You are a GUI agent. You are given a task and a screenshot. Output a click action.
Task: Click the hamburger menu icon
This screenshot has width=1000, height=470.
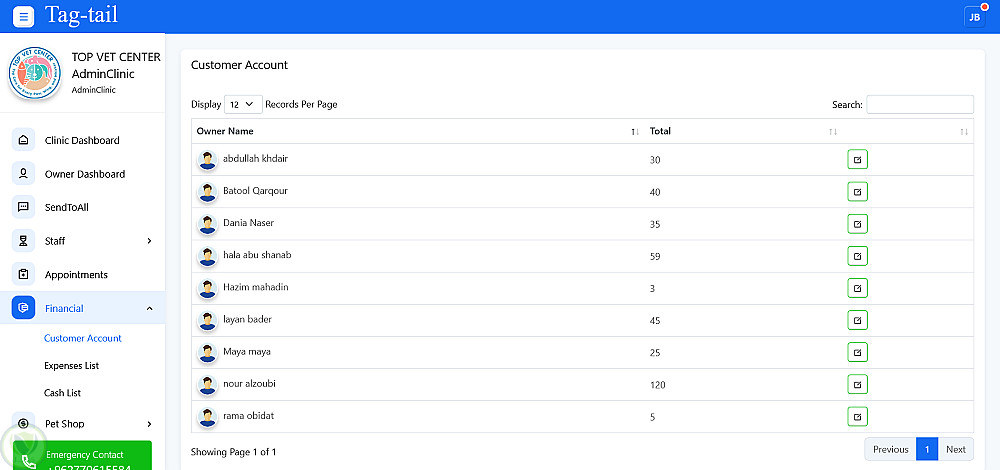23,17
